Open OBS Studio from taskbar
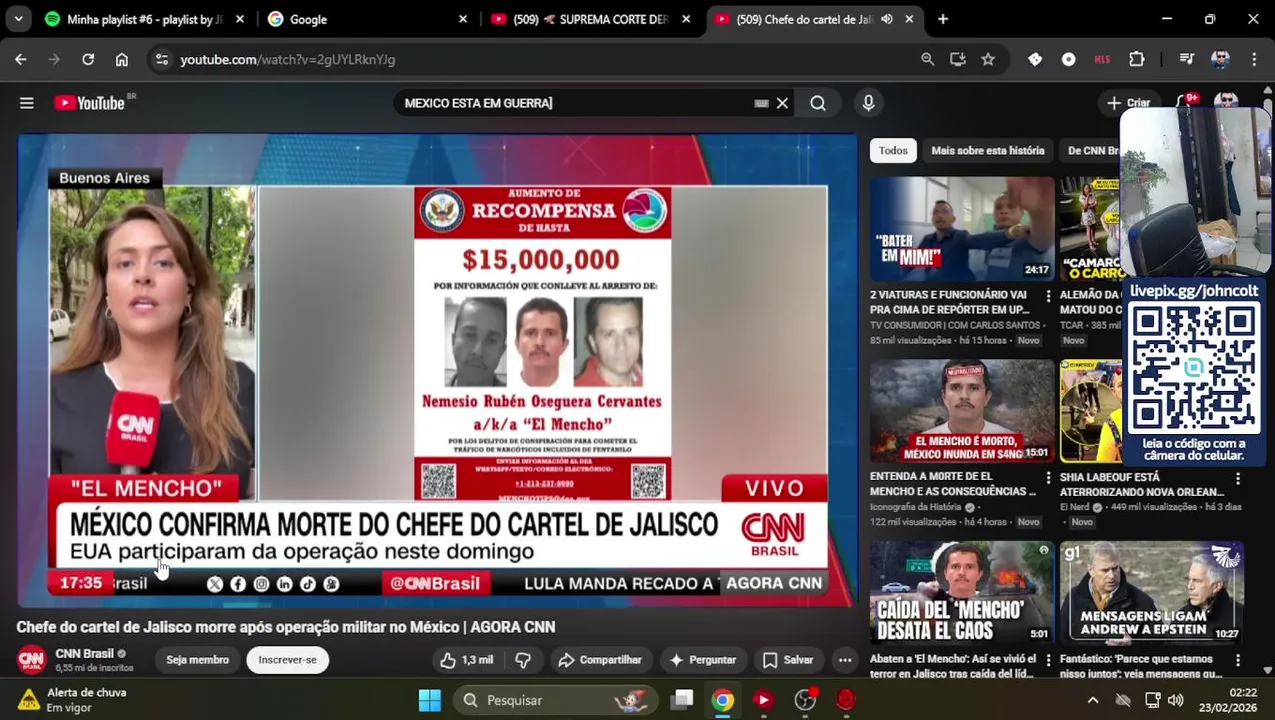1275x720 pixels. point(805,700)
